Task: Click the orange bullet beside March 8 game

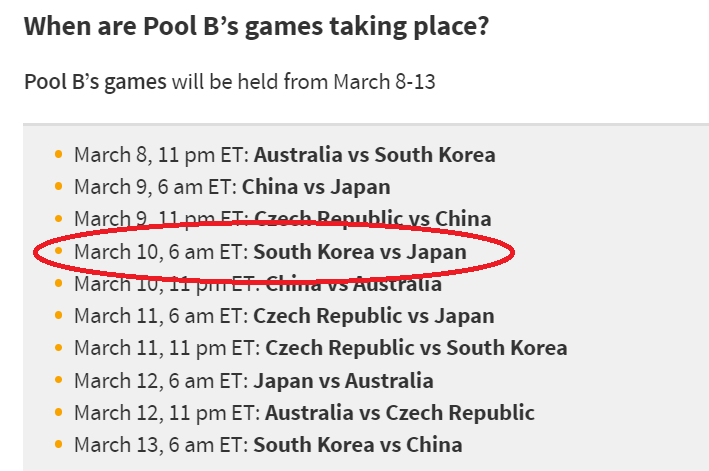Action: tap(58, 155)
